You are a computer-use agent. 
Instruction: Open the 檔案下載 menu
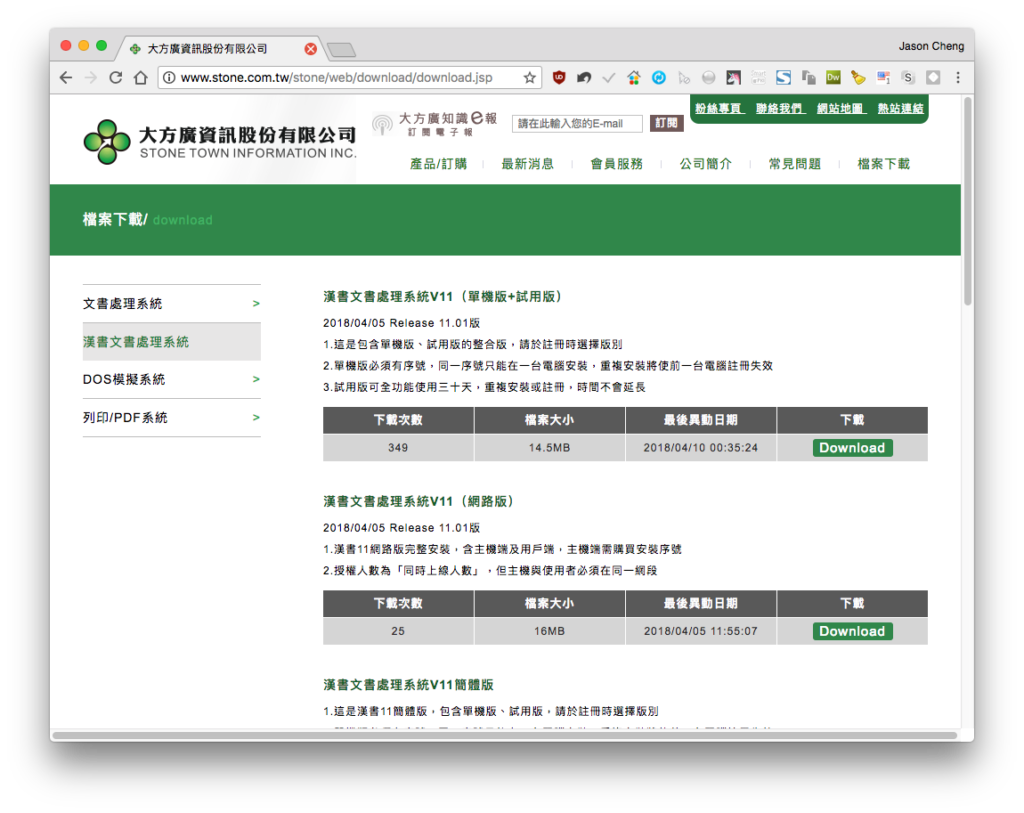click(x=883, y=164)
